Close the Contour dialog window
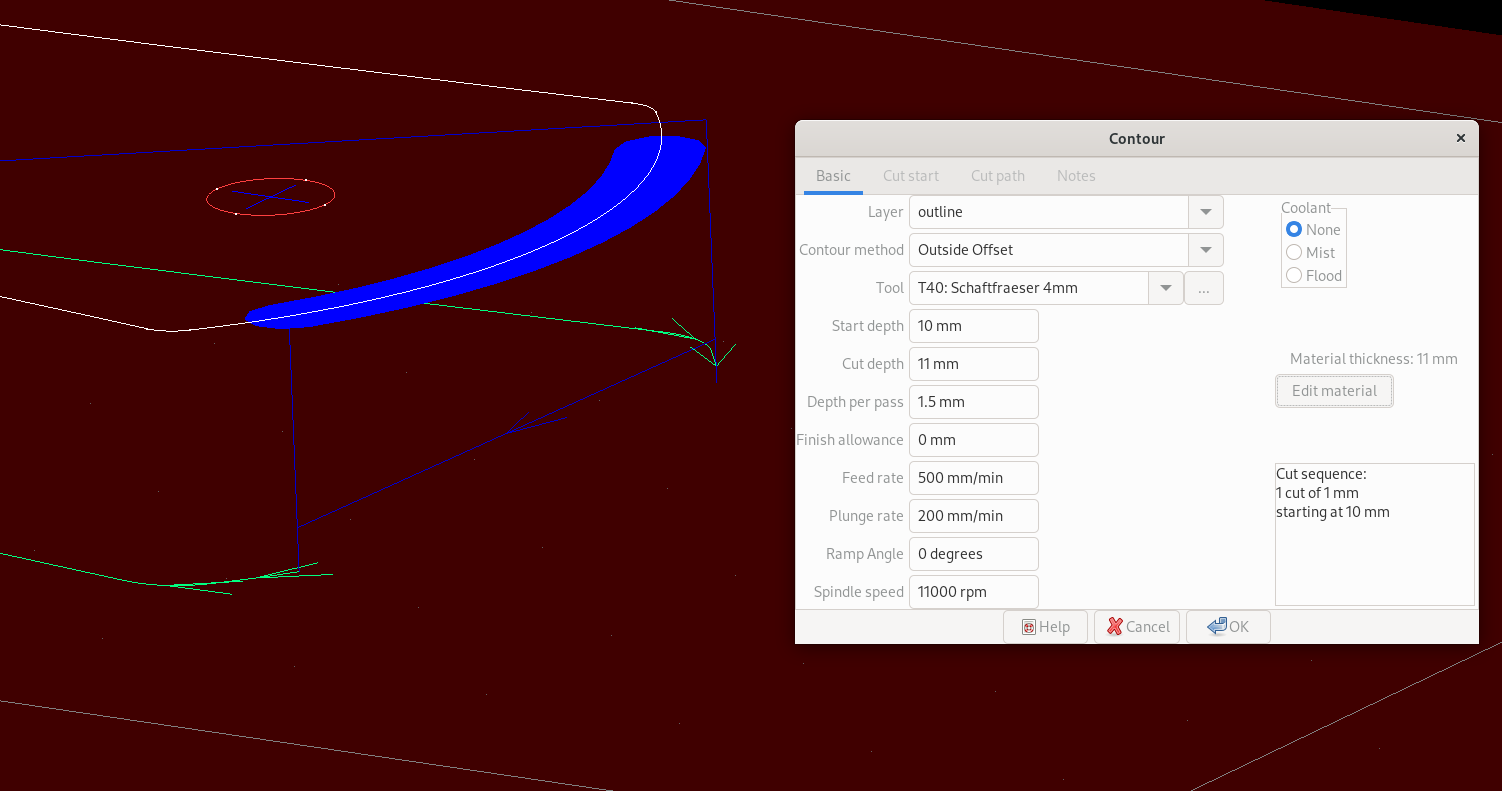The width and height of the screenshot is (1502, 791). (1460, 138)
